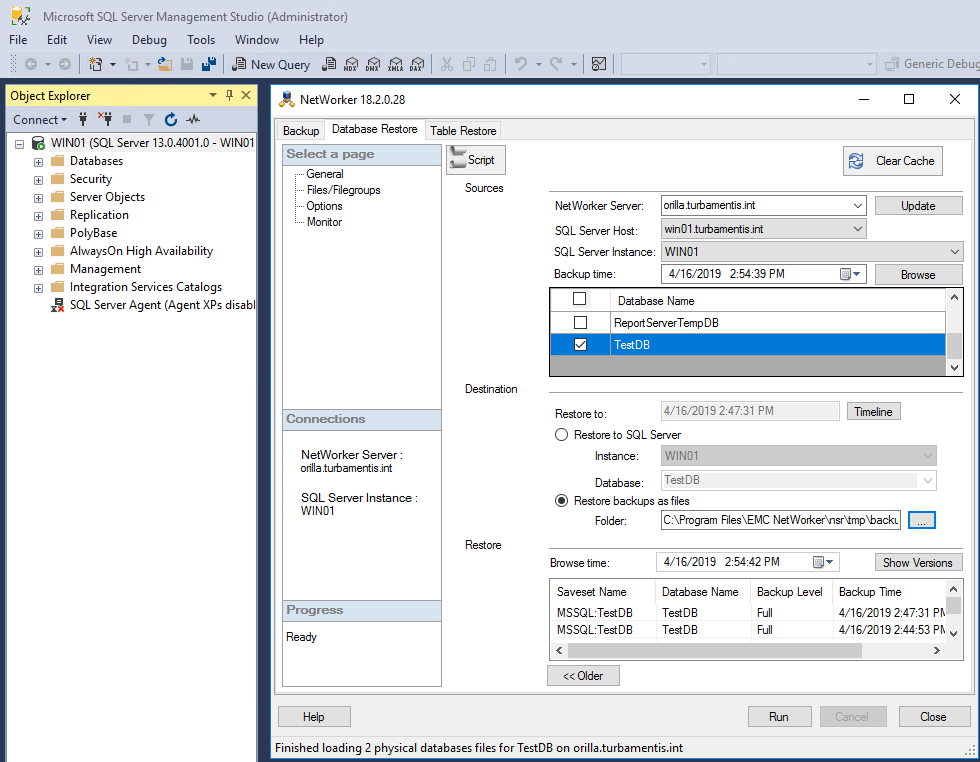Click the Open File toolbar icon
Viewport: 980px width, 762px height.
(x=164, y=64)
